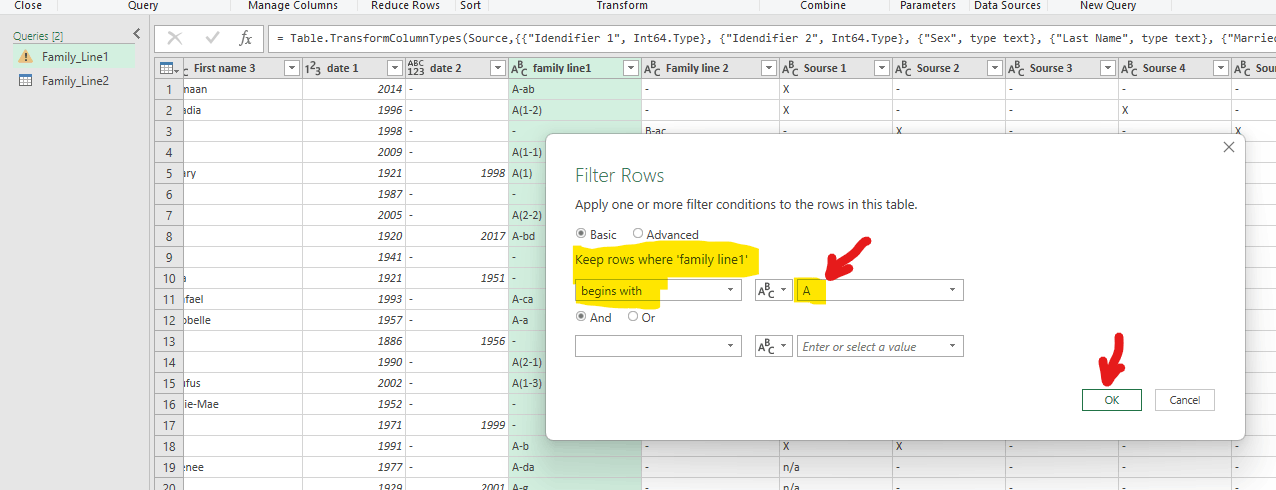Confirm the filter with OK
This screenshot has height=490, width=1276.
[x=1111, y=399]
